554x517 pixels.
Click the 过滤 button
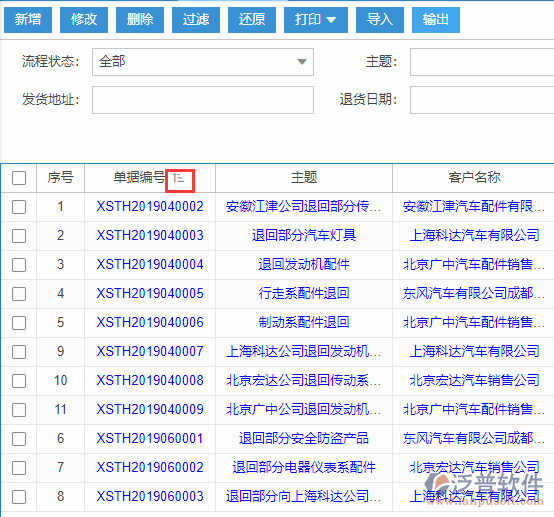pos(196,20)
